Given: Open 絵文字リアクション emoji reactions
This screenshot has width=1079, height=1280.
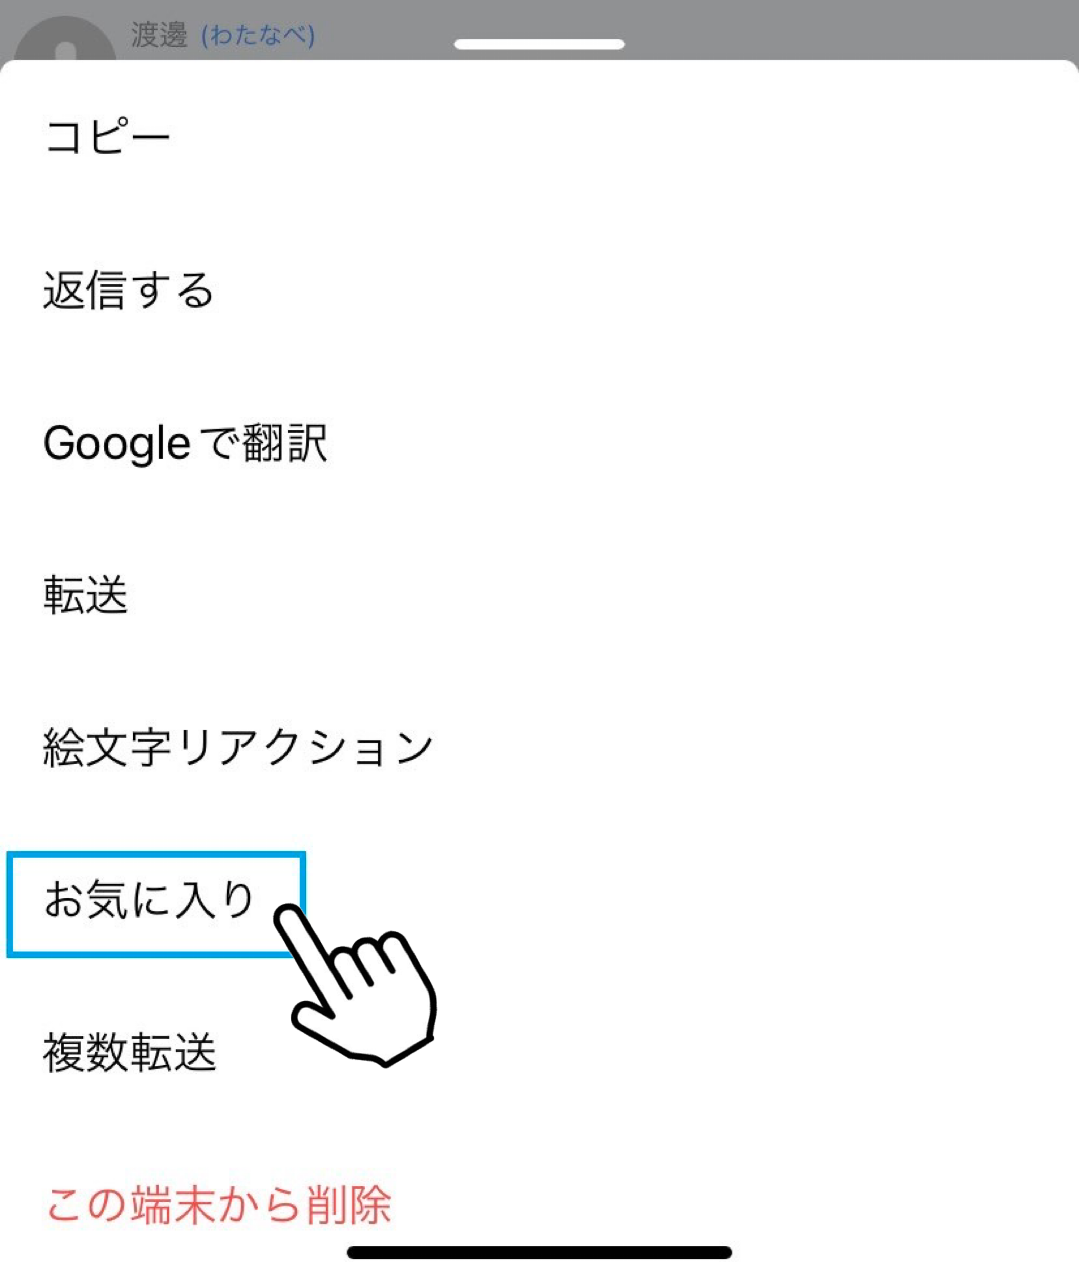Looking at the screenshot, I should (x=238, y=748).
